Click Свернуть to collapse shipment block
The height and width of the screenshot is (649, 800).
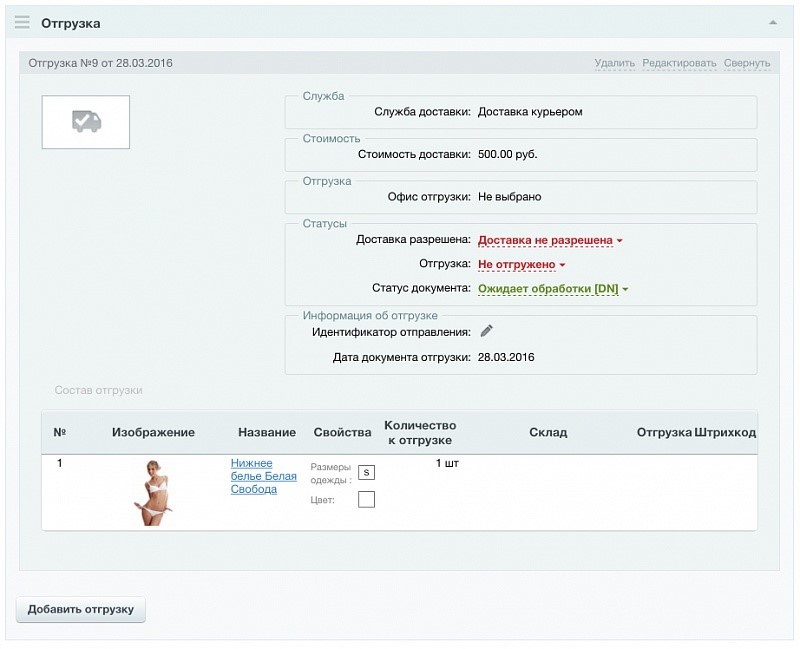pyautogui.click(x=747, y=63)
